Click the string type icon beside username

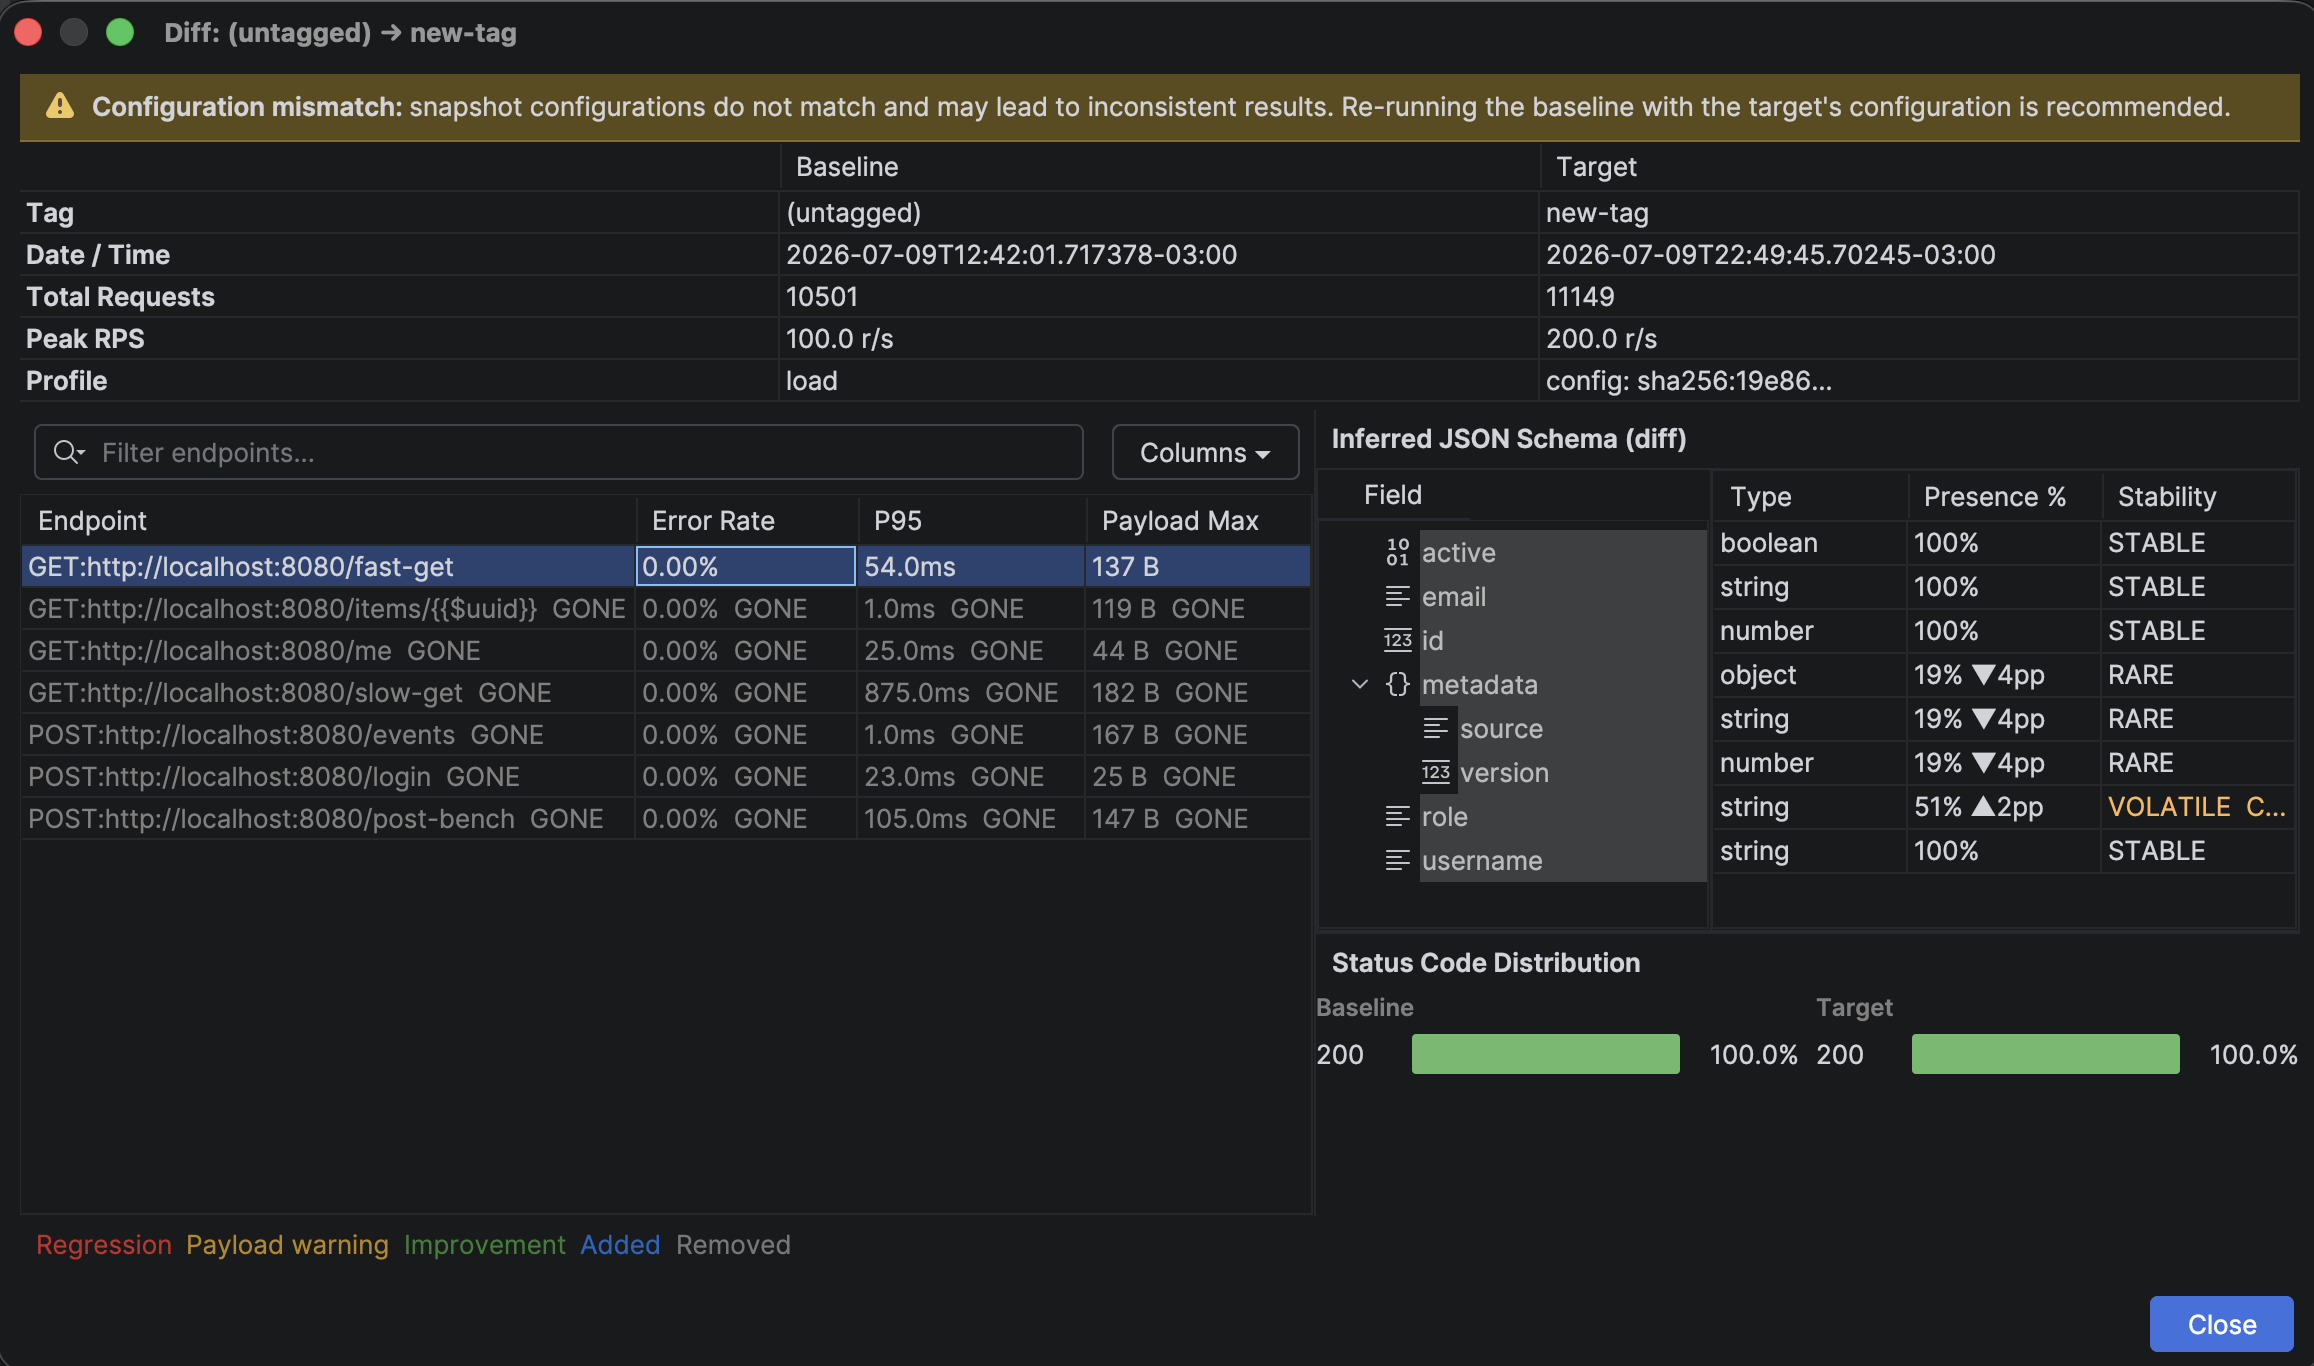[1397, 860]
